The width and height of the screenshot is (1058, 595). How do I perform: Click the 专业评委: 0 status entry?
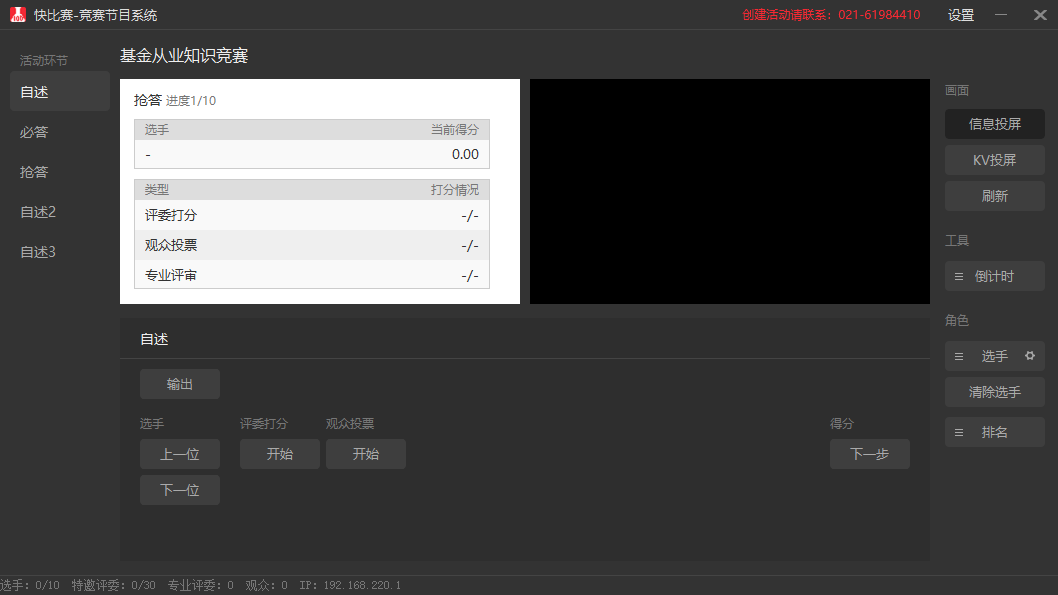(200, 585)
